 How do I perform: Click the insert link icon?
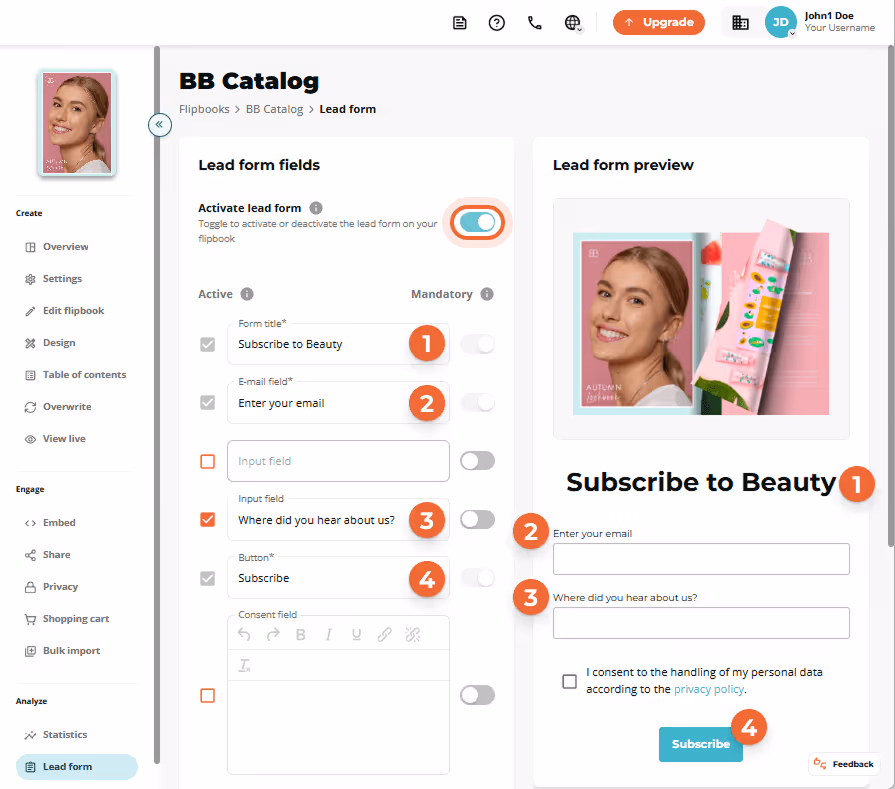pos(384,635)
